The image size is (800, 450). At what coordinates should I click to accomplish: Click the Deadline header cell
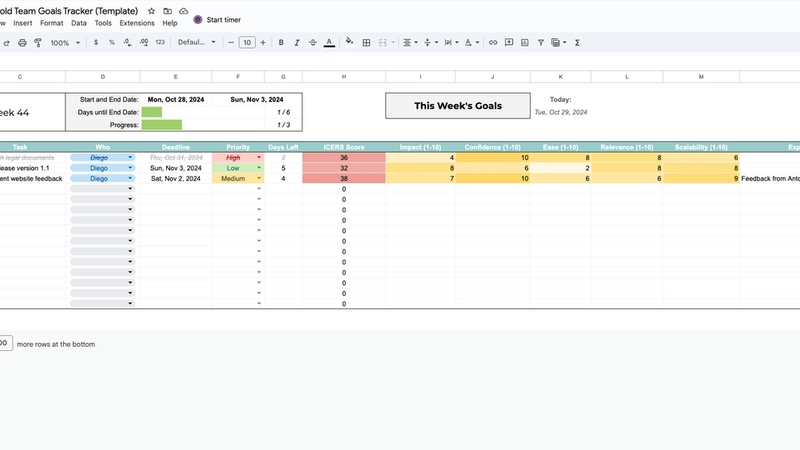pyautogui.click(x=176, y=147)
